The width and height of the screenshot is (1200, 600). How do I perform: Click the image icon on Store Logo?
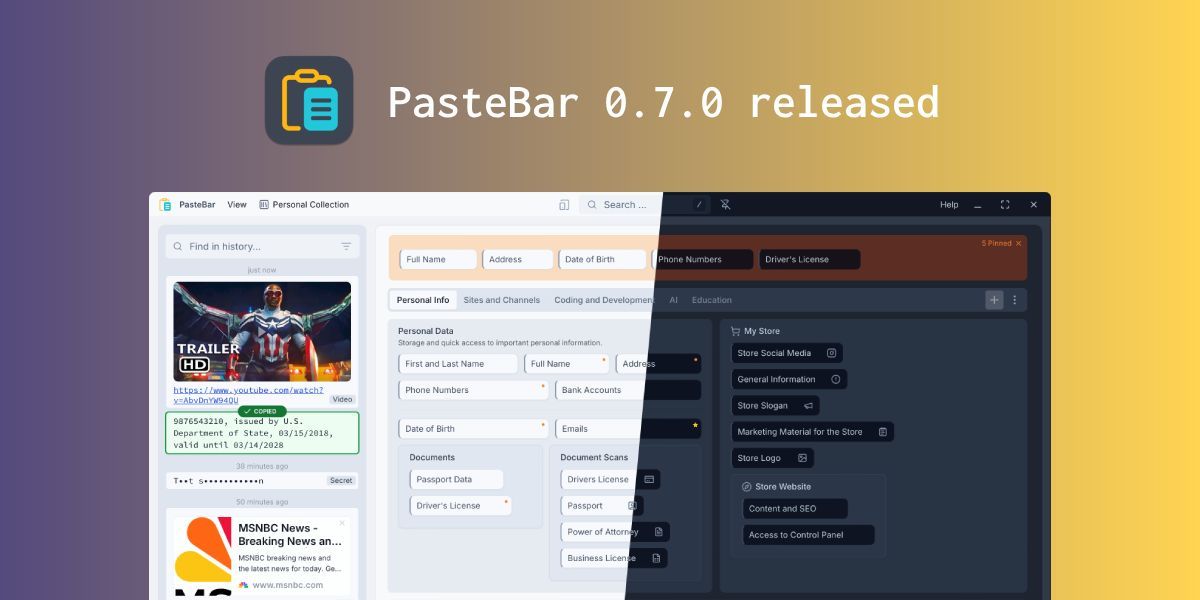802,458
